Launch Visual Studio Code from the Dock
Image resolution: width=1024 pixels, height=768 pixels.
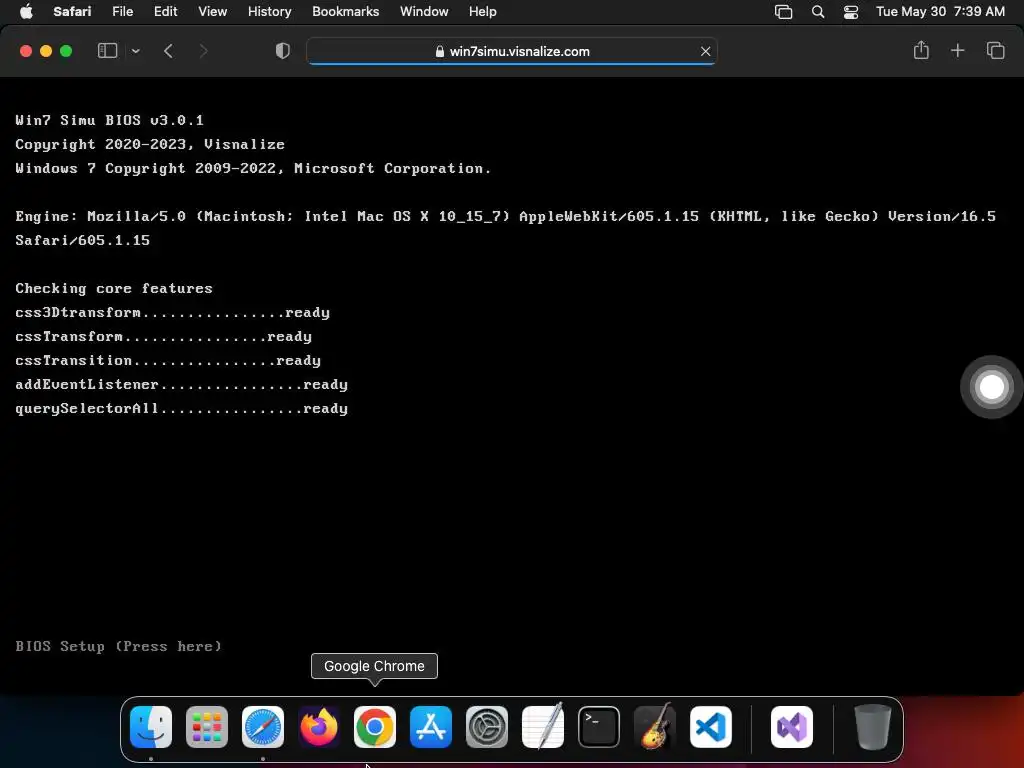pos(711,727)
